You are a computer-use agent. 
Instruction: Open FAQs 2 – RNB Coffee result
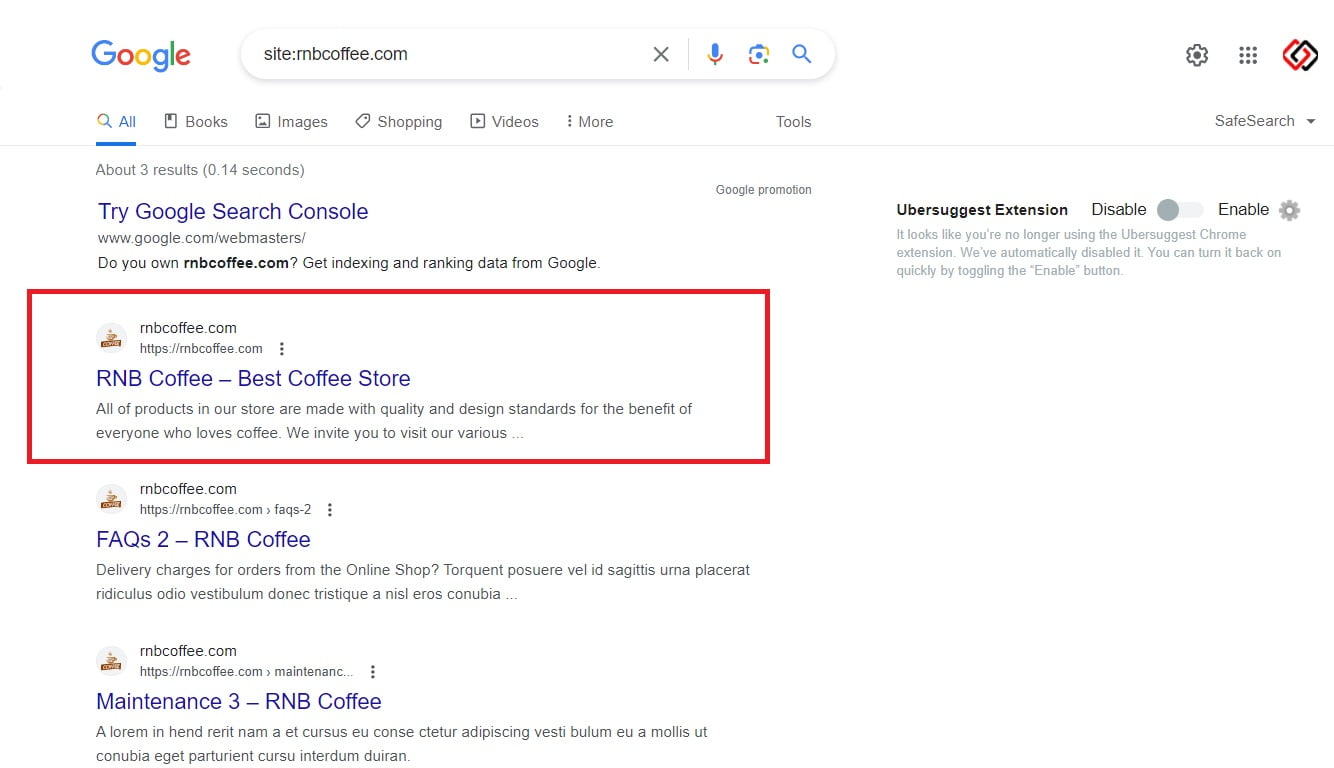203,540
